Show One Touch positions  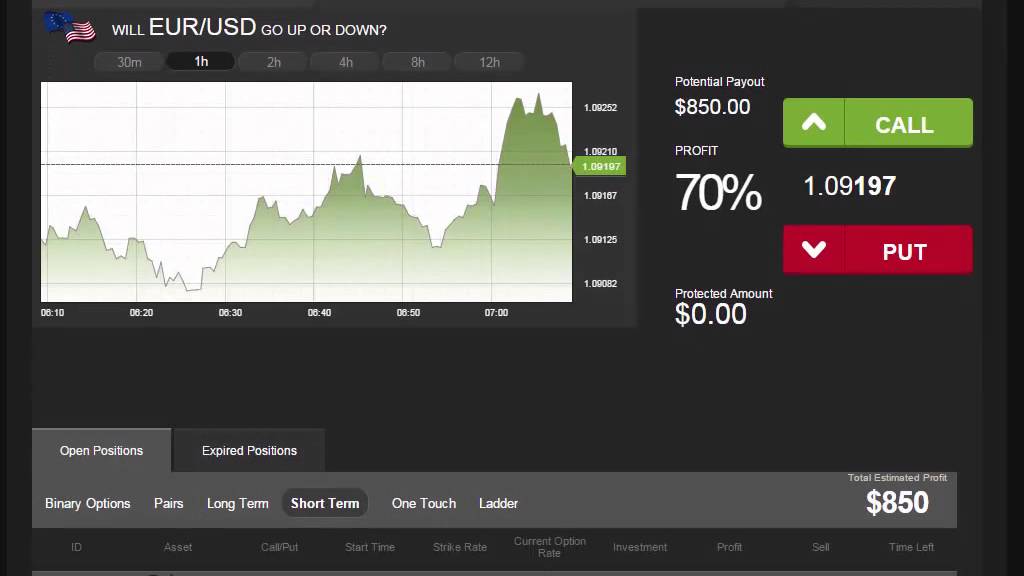point(424,503)
